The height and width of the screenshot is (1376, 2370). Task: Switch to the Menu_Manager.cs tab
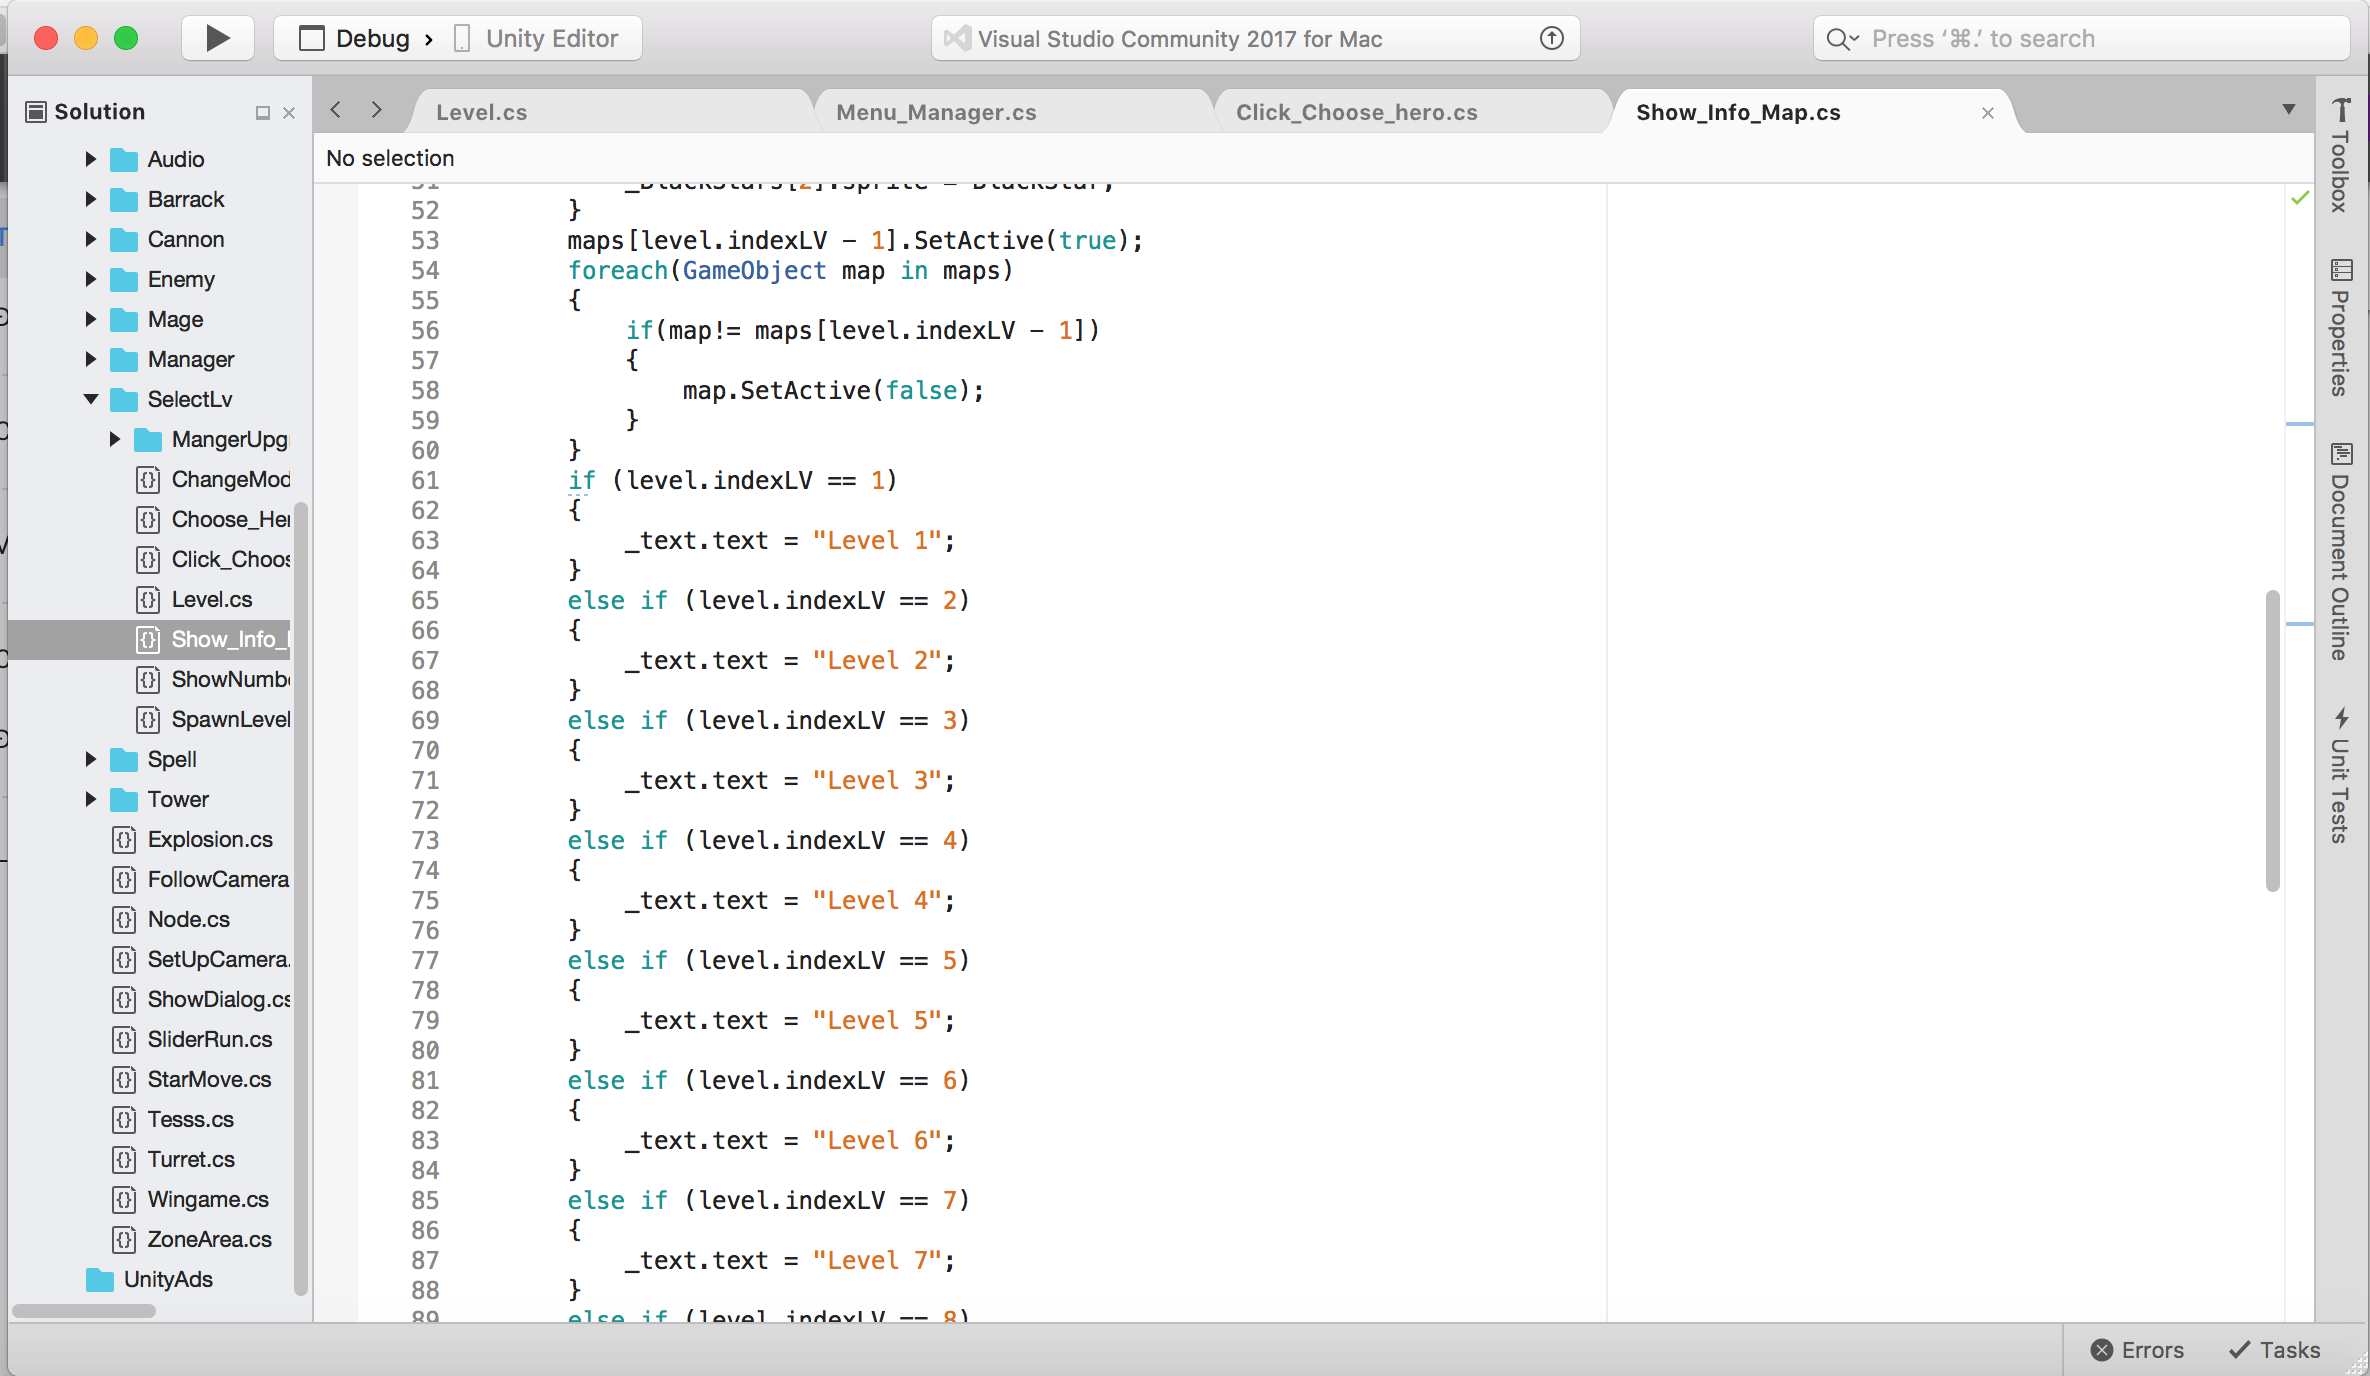pos(935,112)
